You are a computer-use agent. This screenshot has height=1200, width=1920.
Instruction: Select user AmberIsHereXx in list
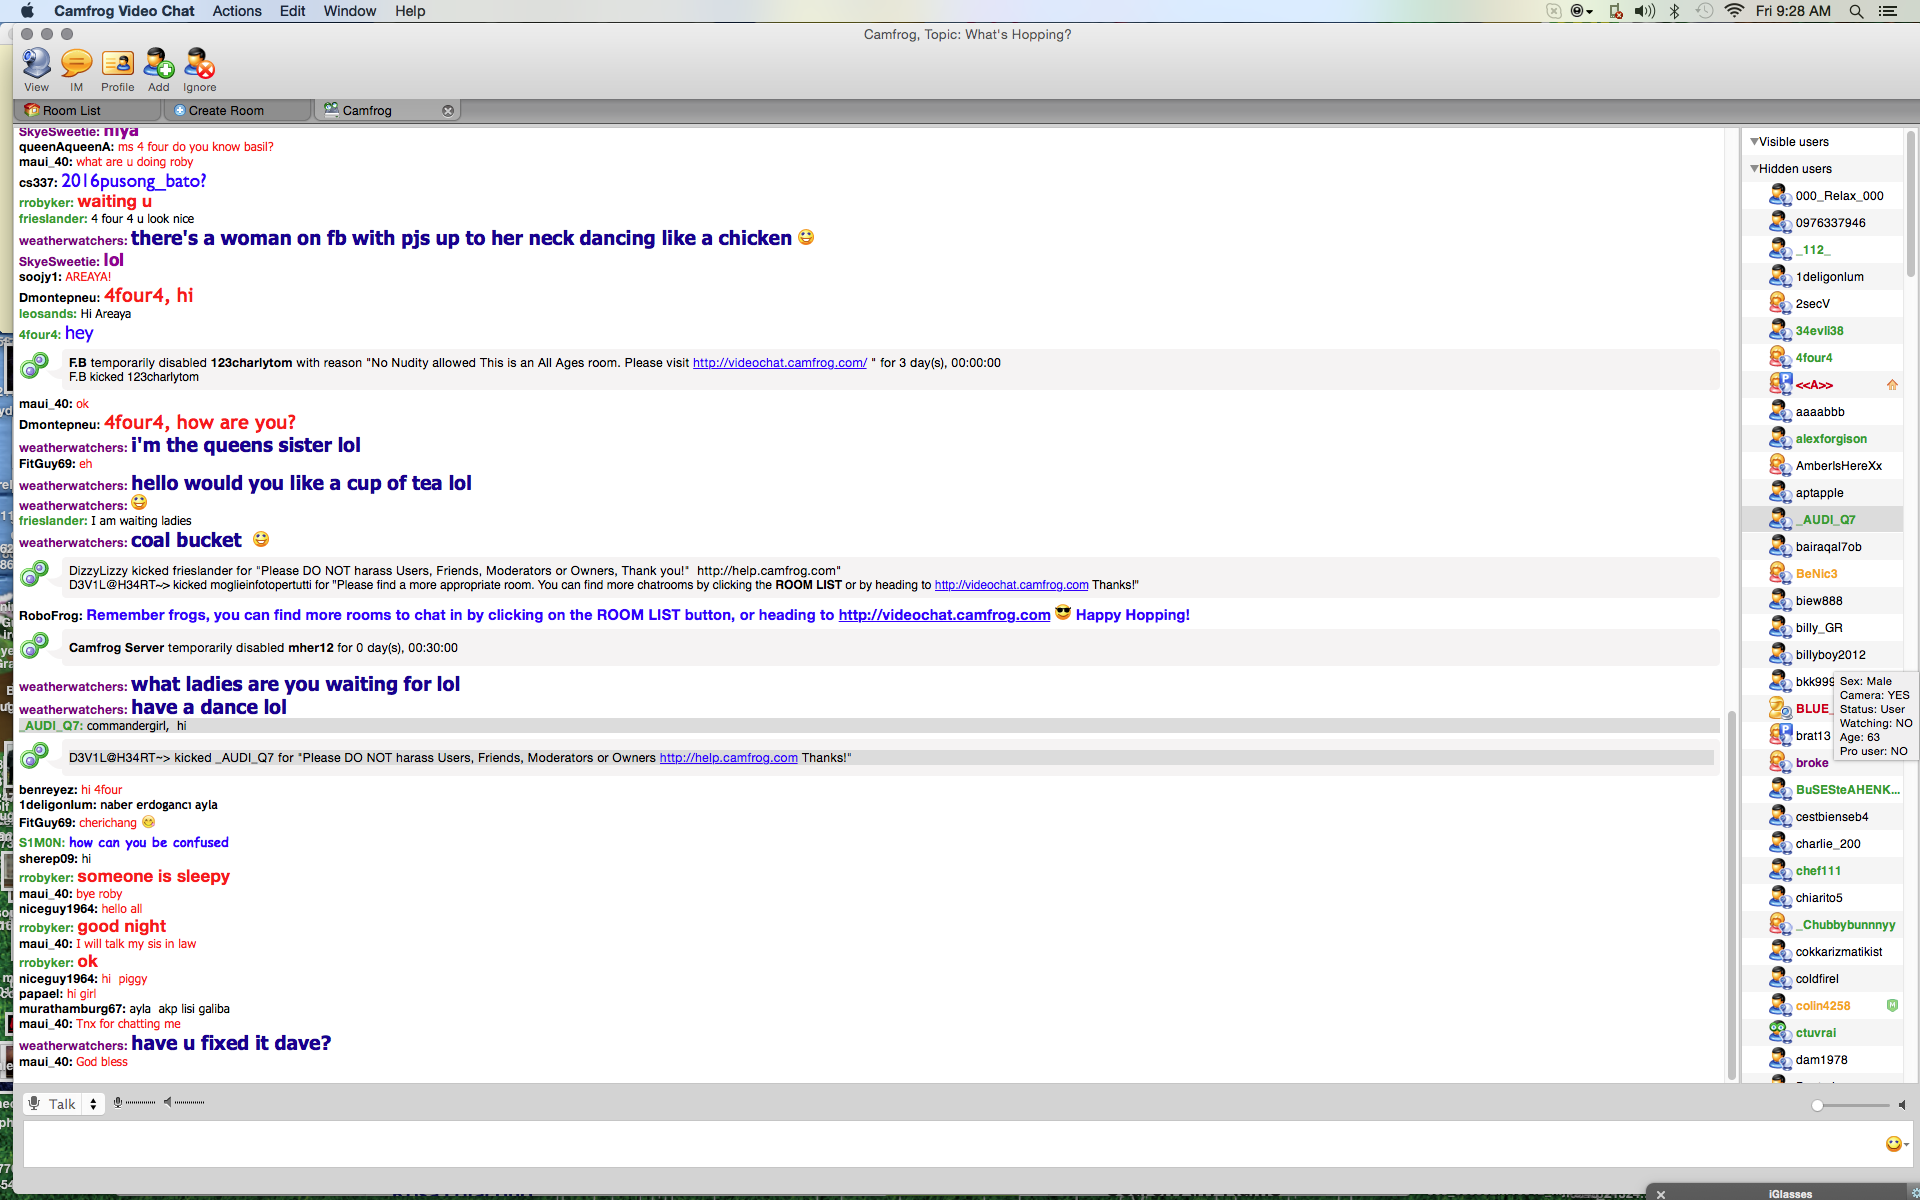pyautogui.click(x=1821, y=465)
